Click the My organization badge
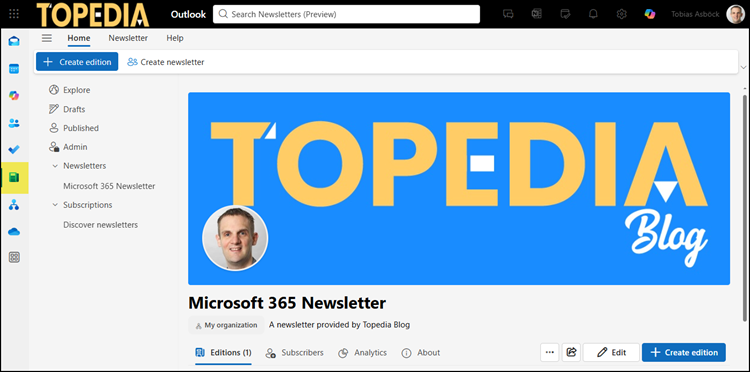The height and width of the screenshot is (373, 750). tap(226, 325)
